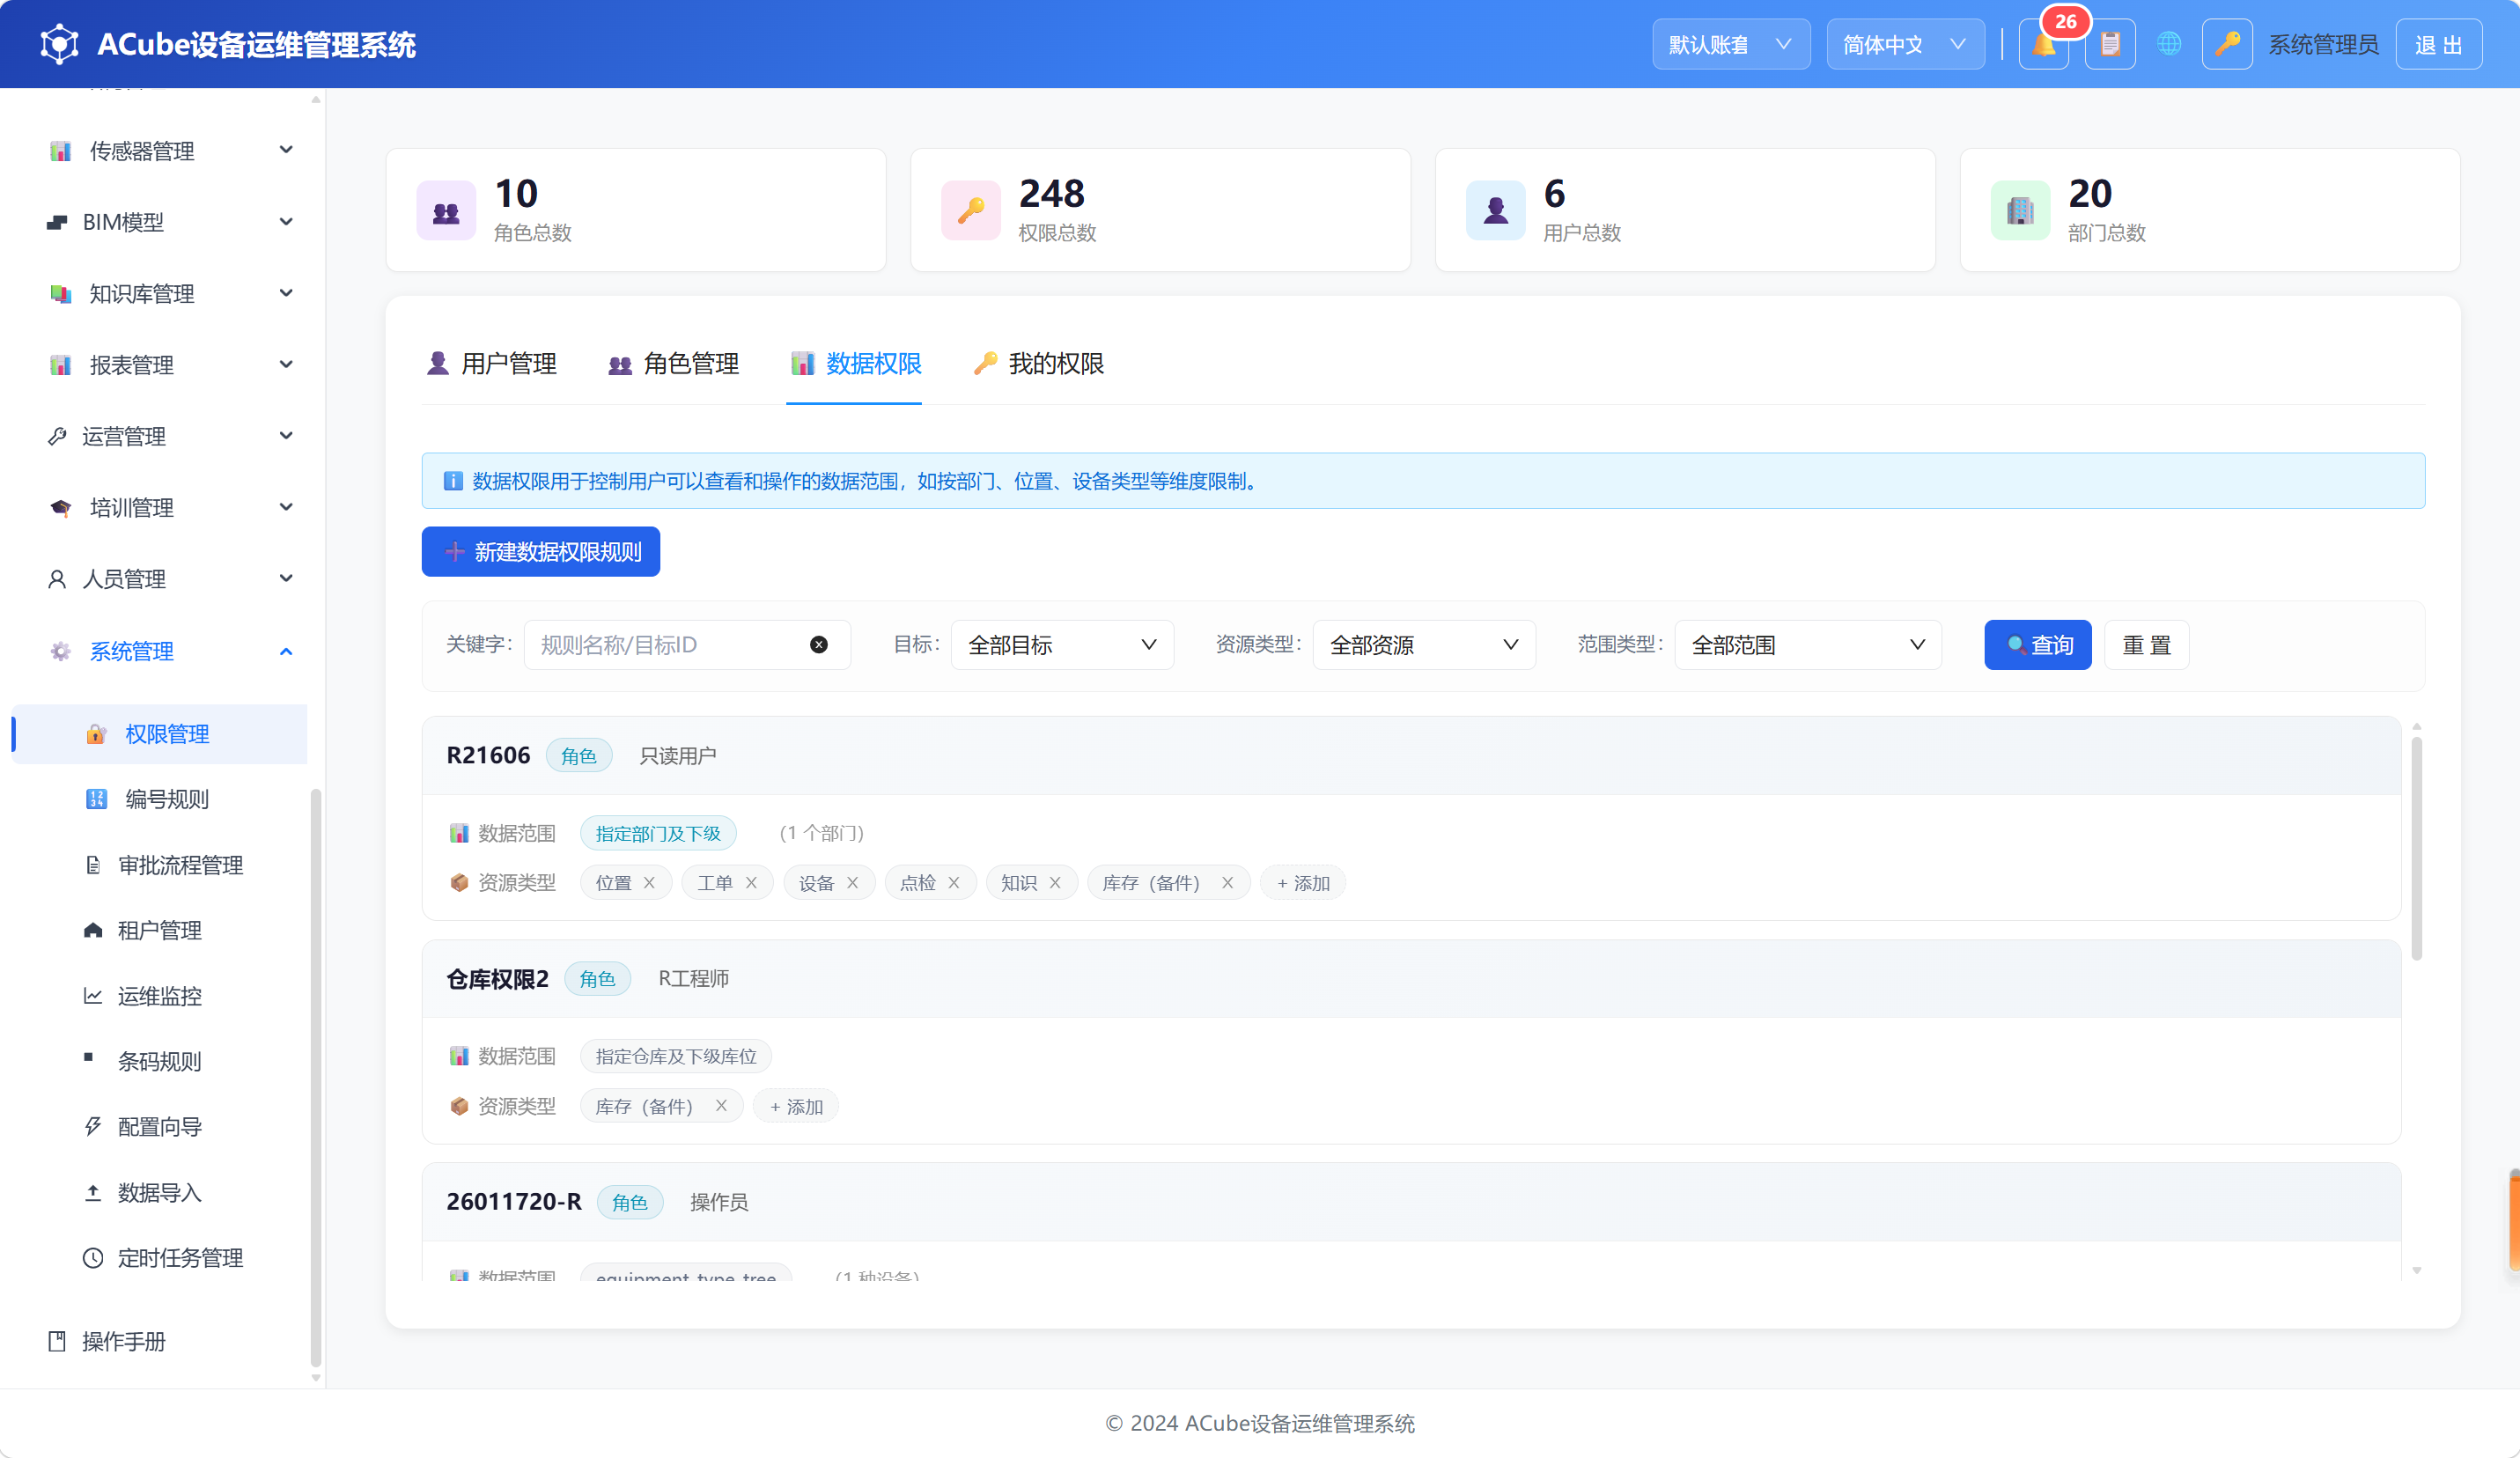Select the 数据权限 tab
The height and width of the screenshot is (1458, 2520).
(856, 364)
